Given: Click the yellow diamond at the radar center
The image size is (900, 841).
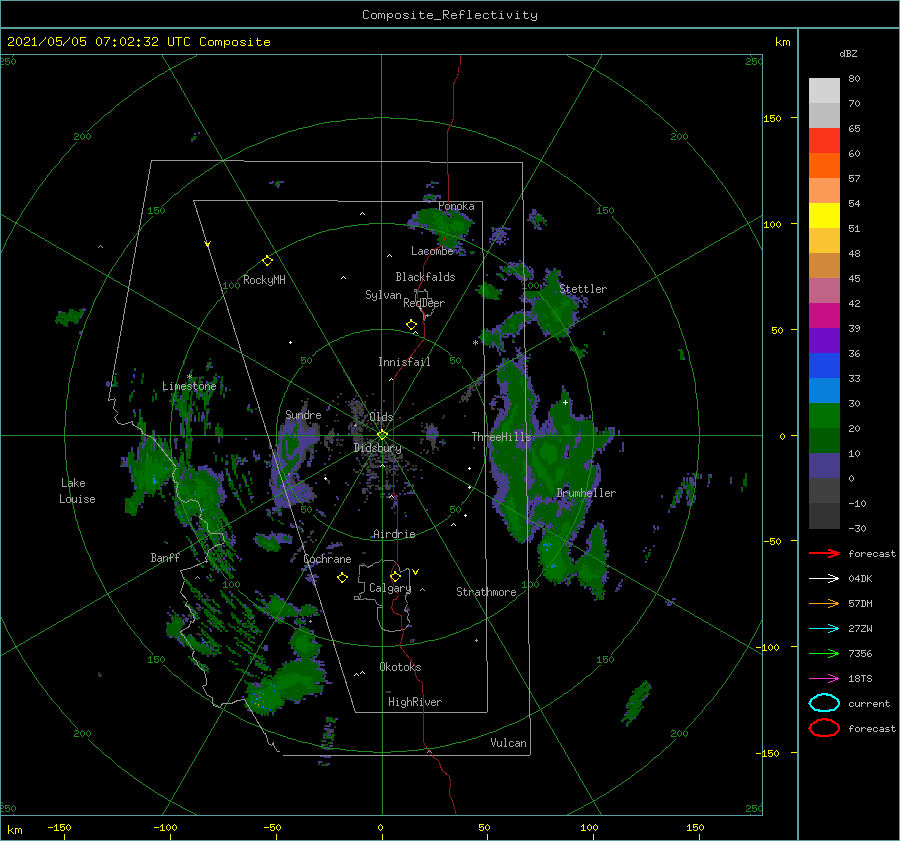Looking at the screenshot, I should click(382, 435).
